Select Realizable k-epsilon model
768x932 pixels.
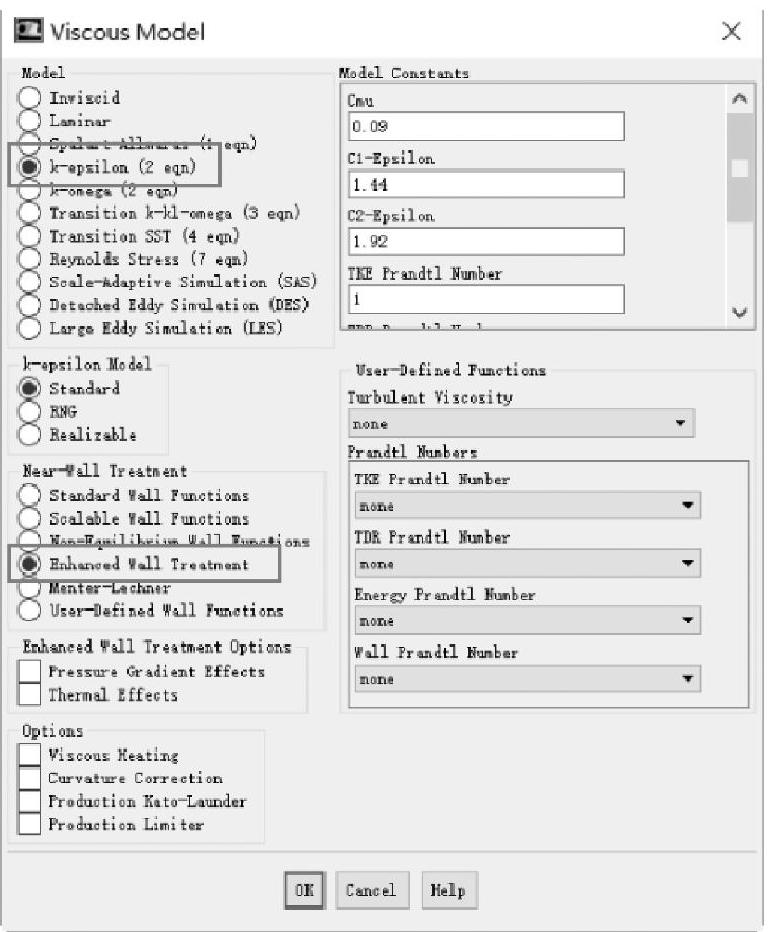tap(29, 434)
